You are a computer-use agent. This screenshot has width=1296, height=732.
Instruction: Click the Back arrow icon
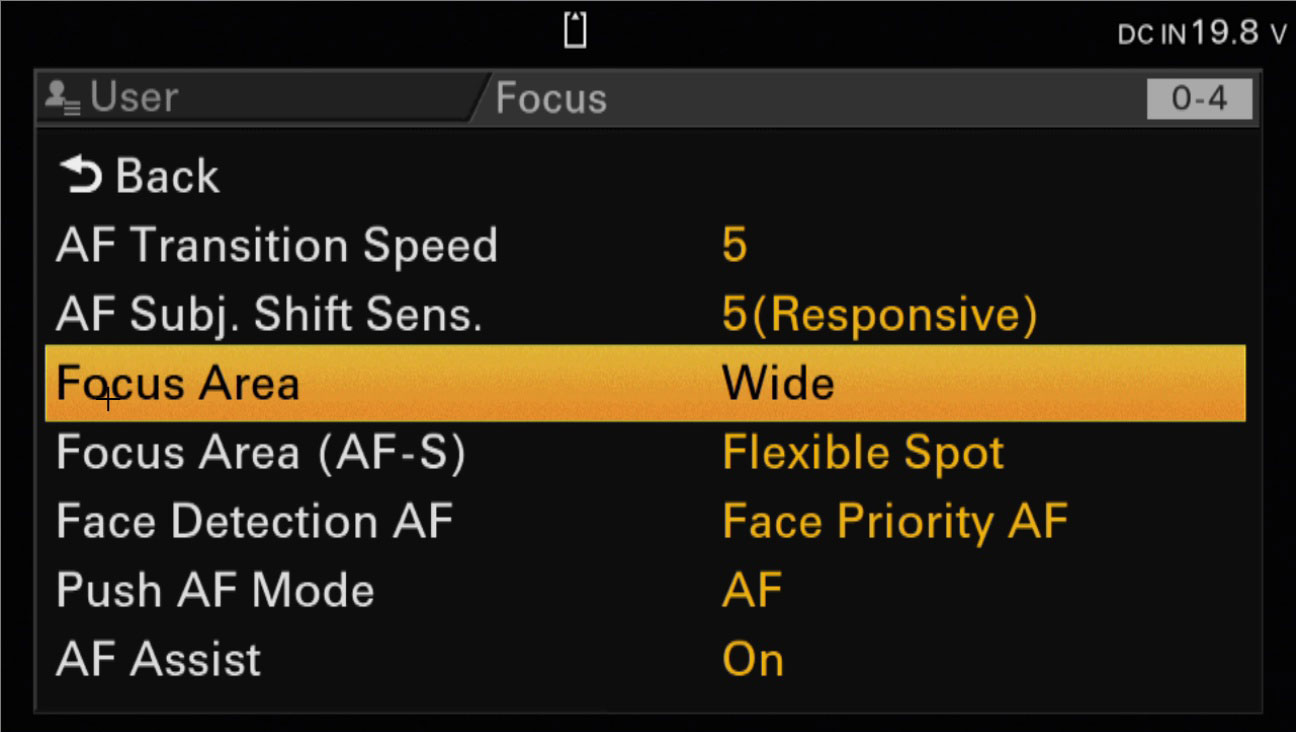tap(81, 176)
